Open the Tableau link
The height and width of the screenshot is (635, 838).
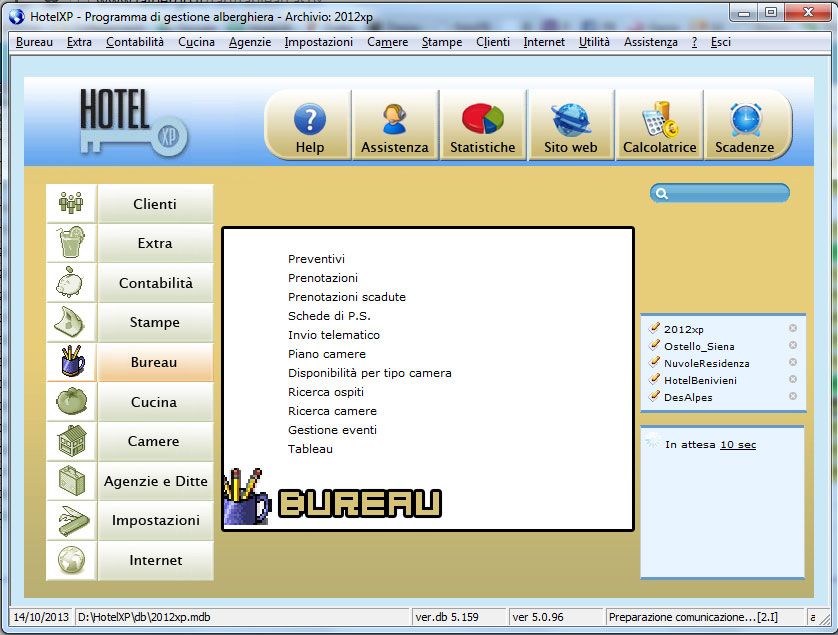pyautogui.click(x=311, y=449)
